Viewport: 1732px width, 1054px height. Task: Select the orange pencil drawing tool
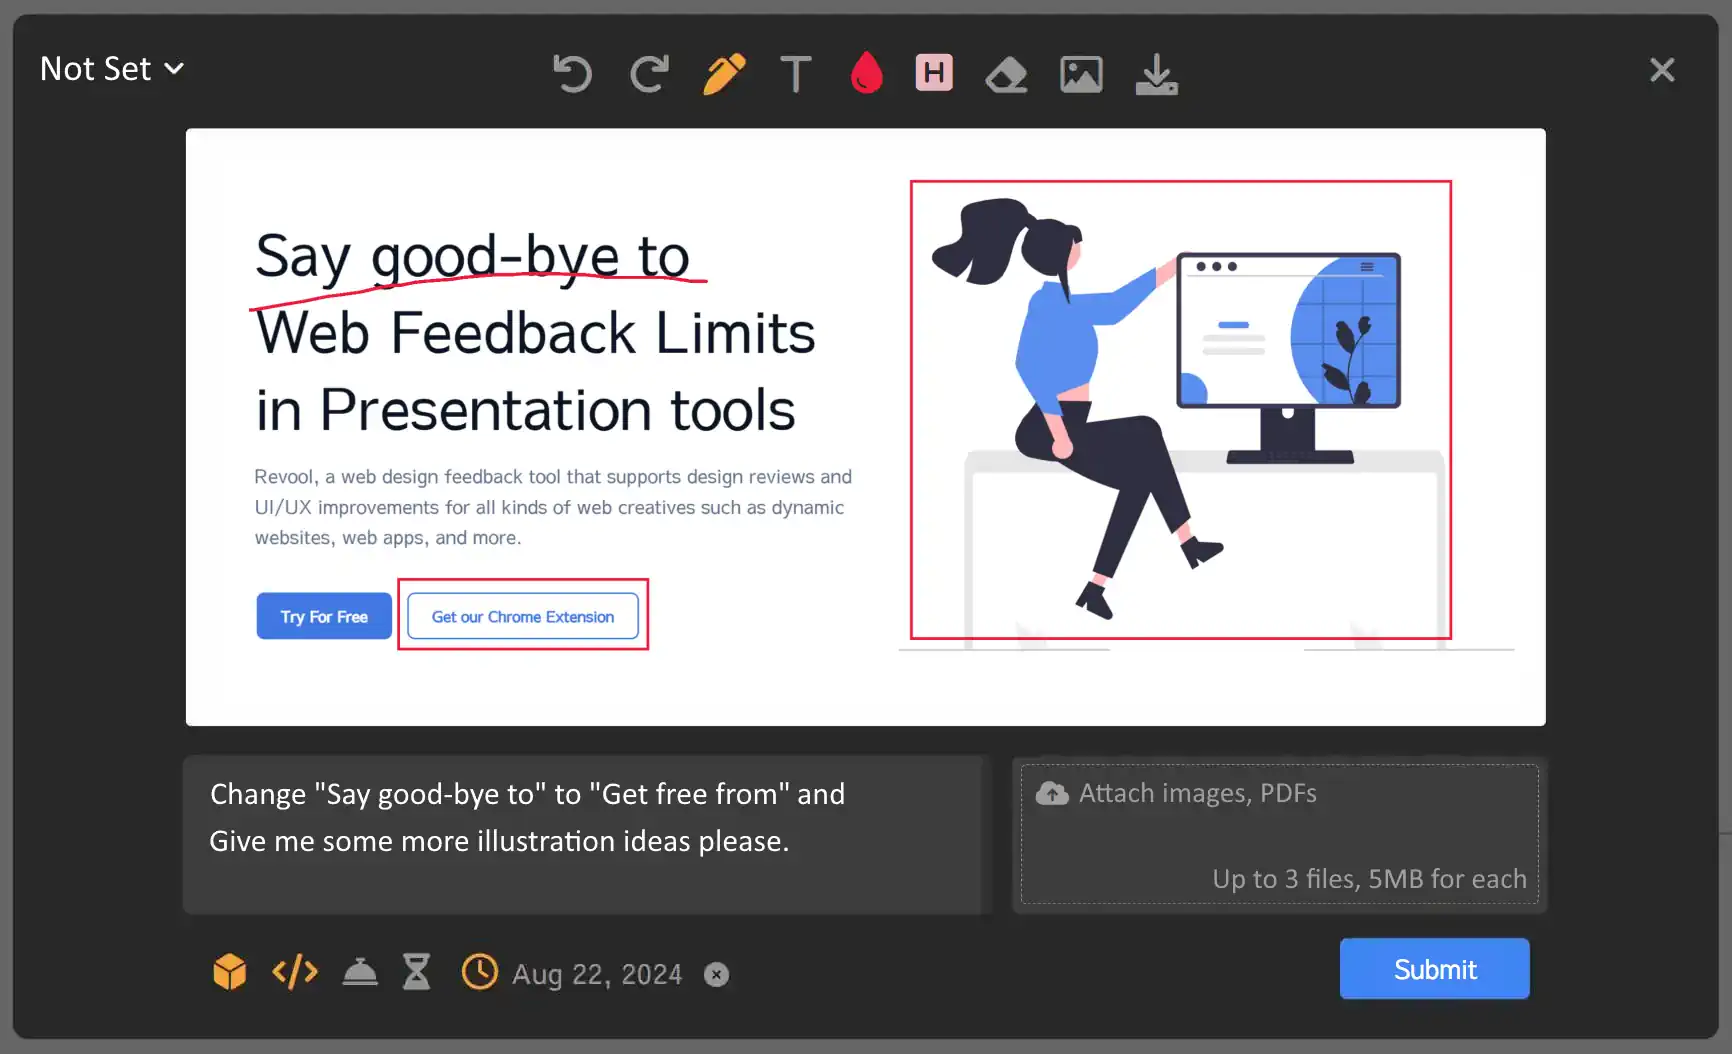click(x=724, y=73)
